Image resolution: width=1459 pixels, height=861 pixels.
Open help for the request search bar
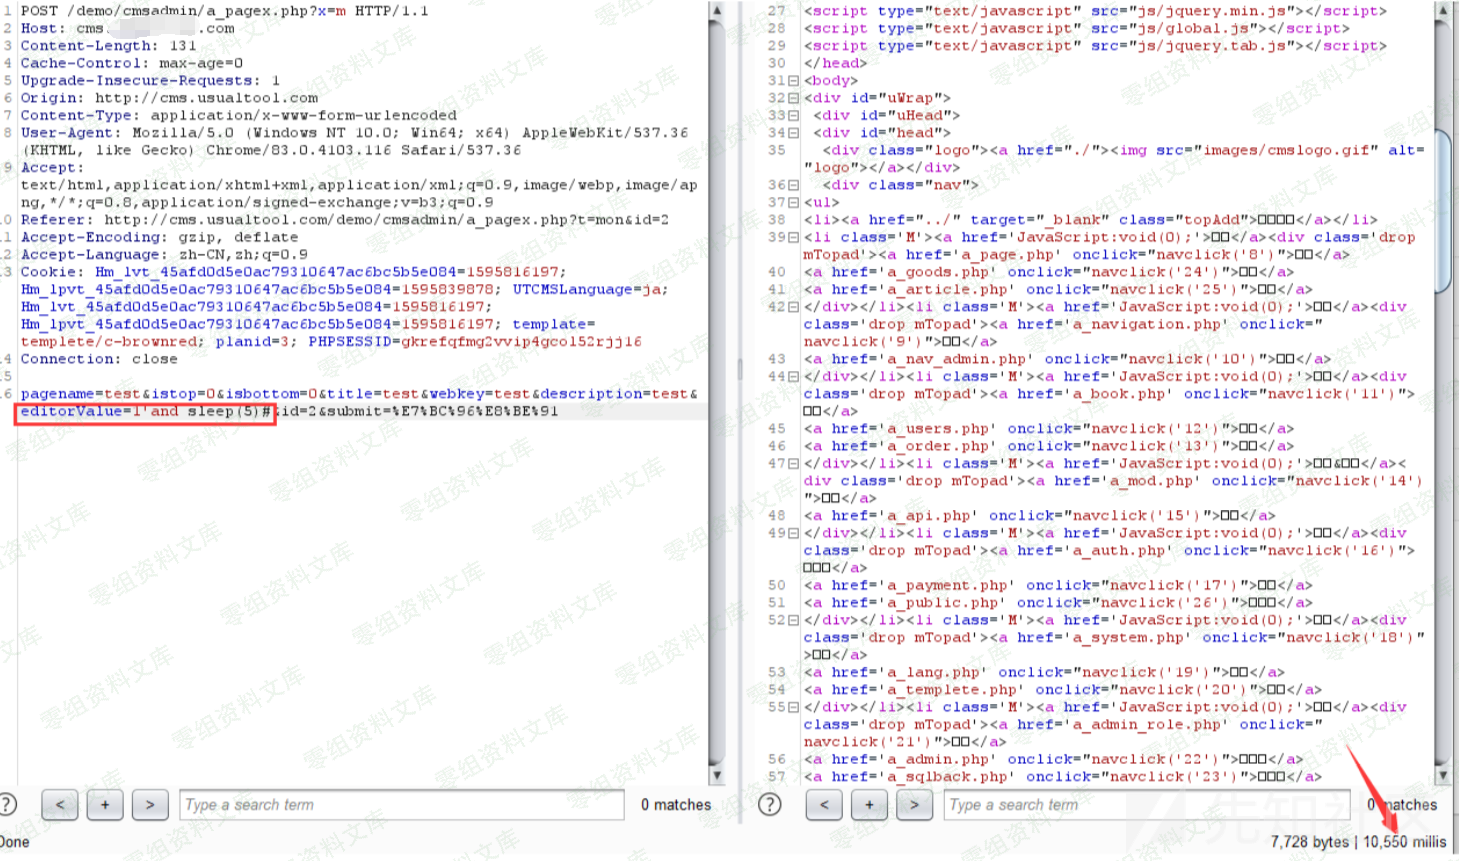(7, 804)
